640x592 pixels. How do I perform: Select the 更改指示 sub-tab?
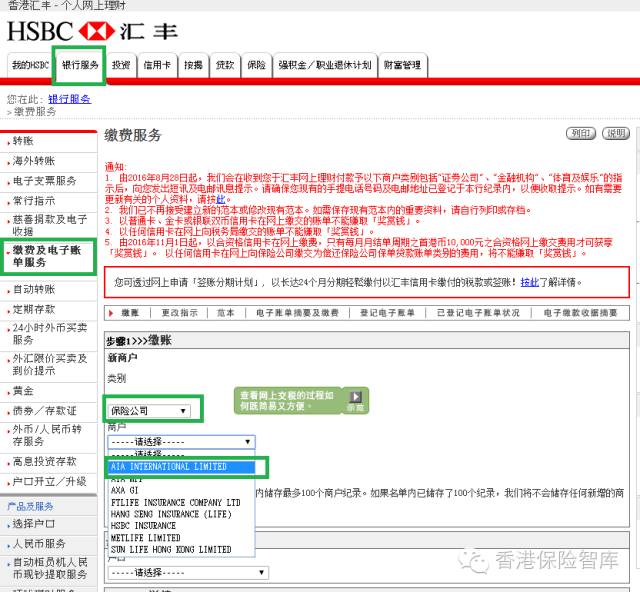(179, 313)
